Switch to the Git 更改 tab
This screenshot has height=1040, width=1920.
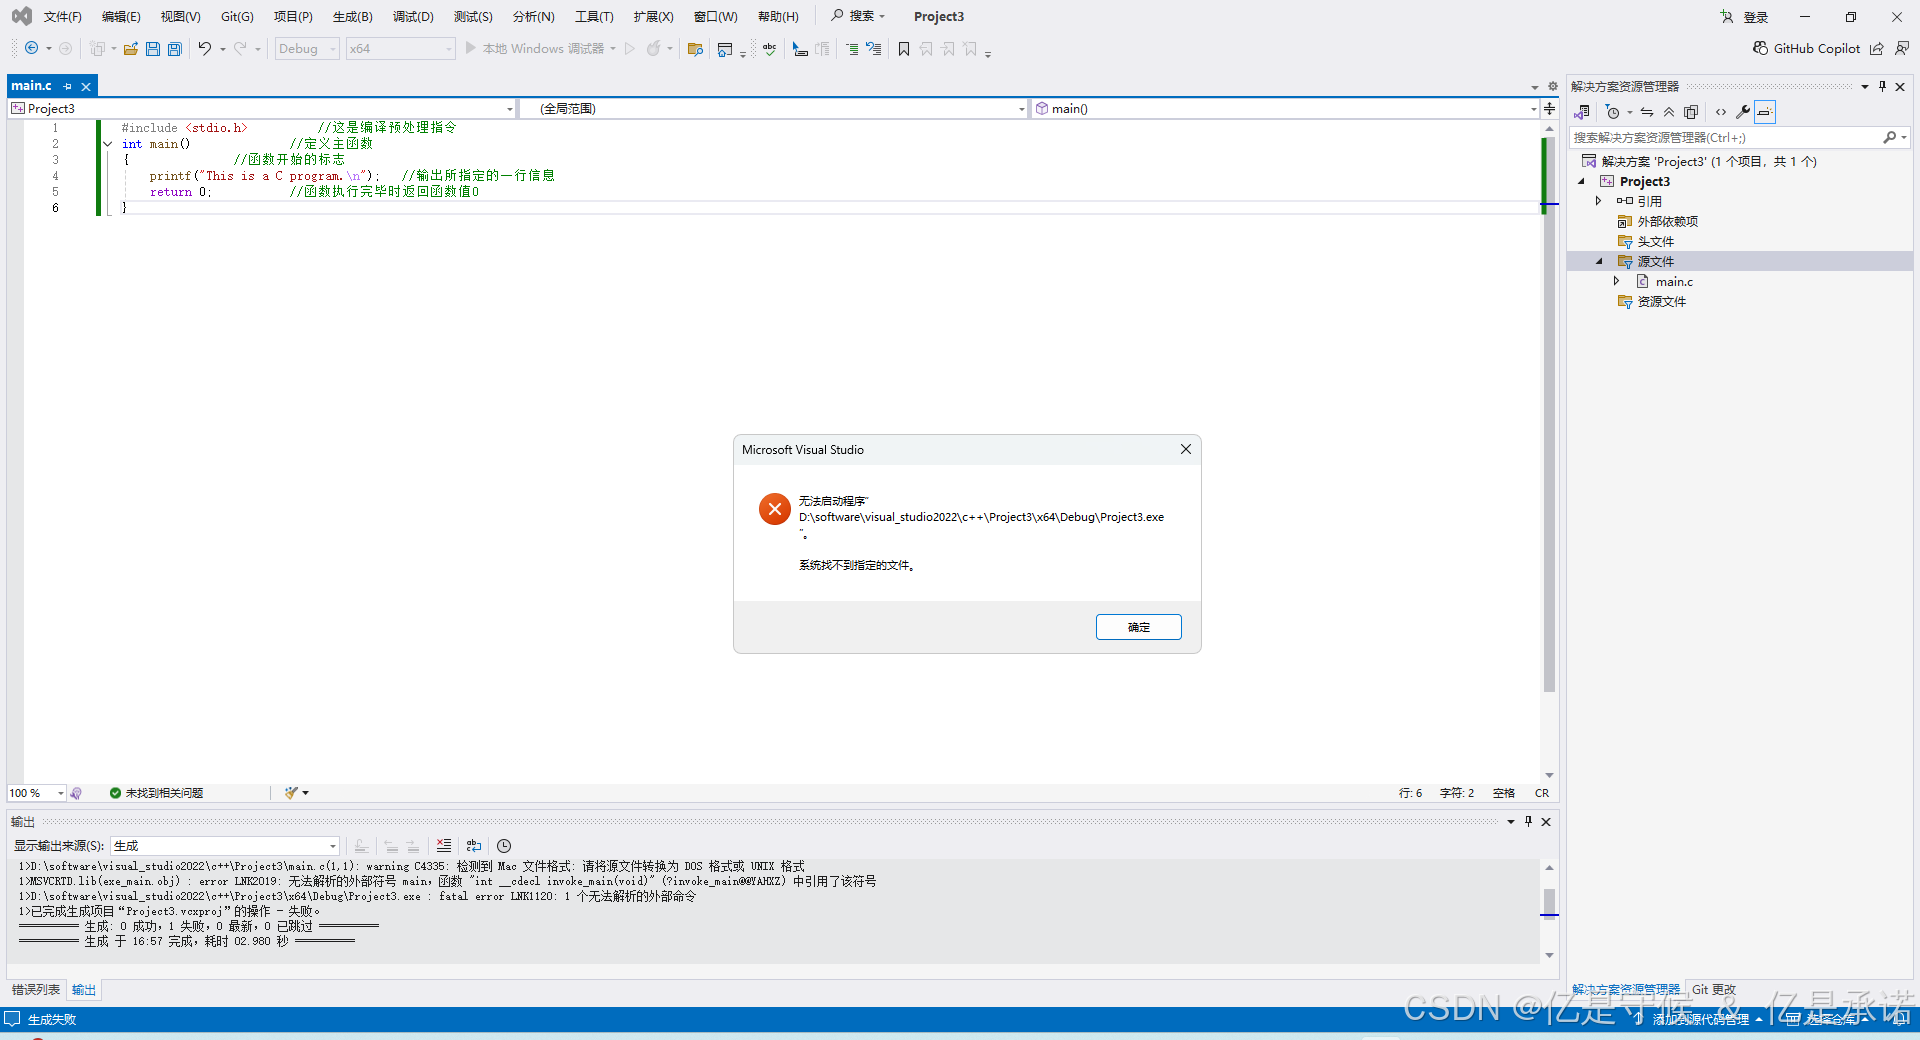[1714, 990]
